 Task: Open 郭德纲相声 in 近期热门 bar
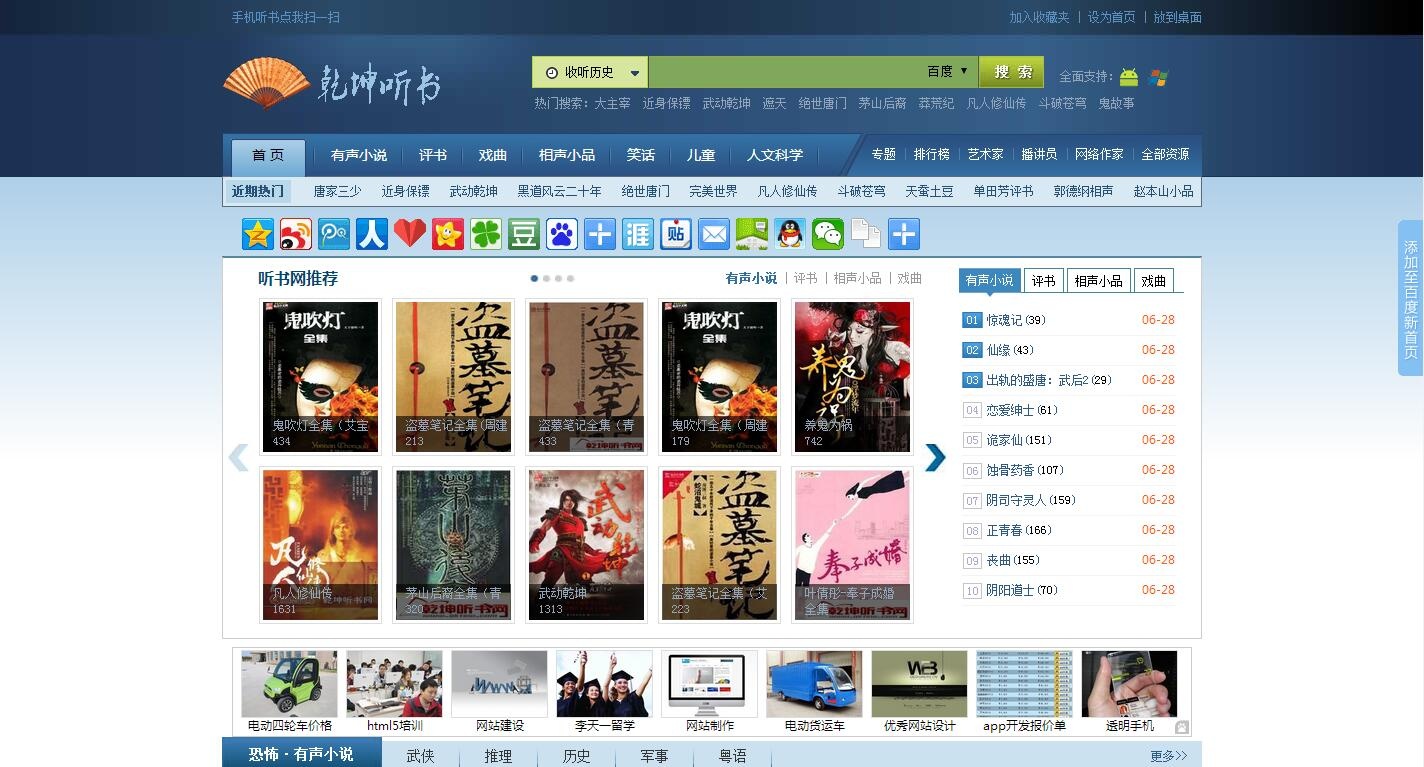click(x=1083, y=191)
